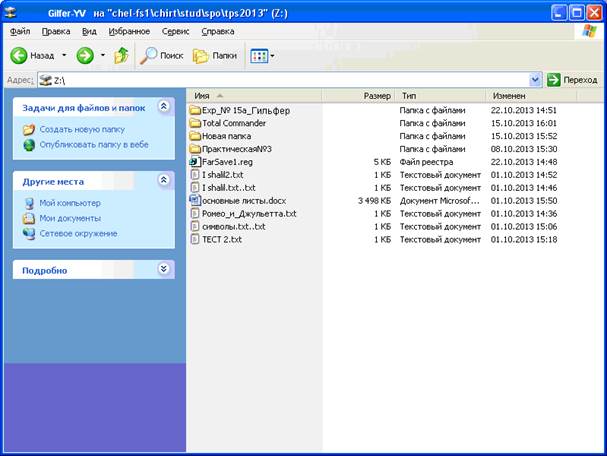The height and width of the screenshot is (456, 607).
Task: Click Опубликовать папку globe icon
Action: coord(29,145)
